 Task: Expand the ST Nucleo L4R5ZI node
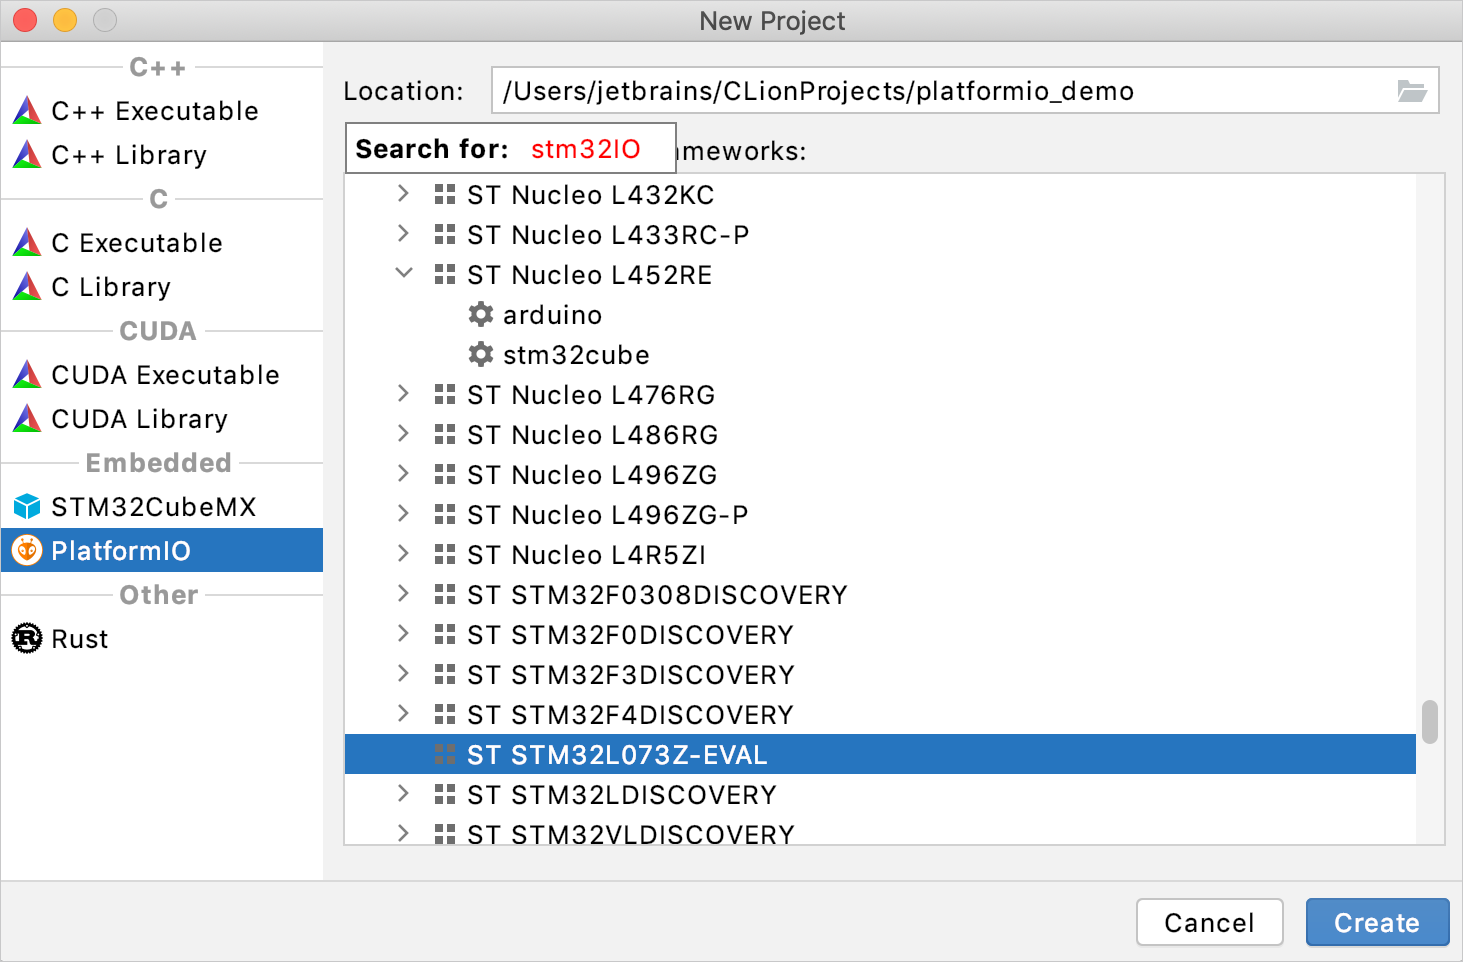pyautogui.click(x=403, y=553)
